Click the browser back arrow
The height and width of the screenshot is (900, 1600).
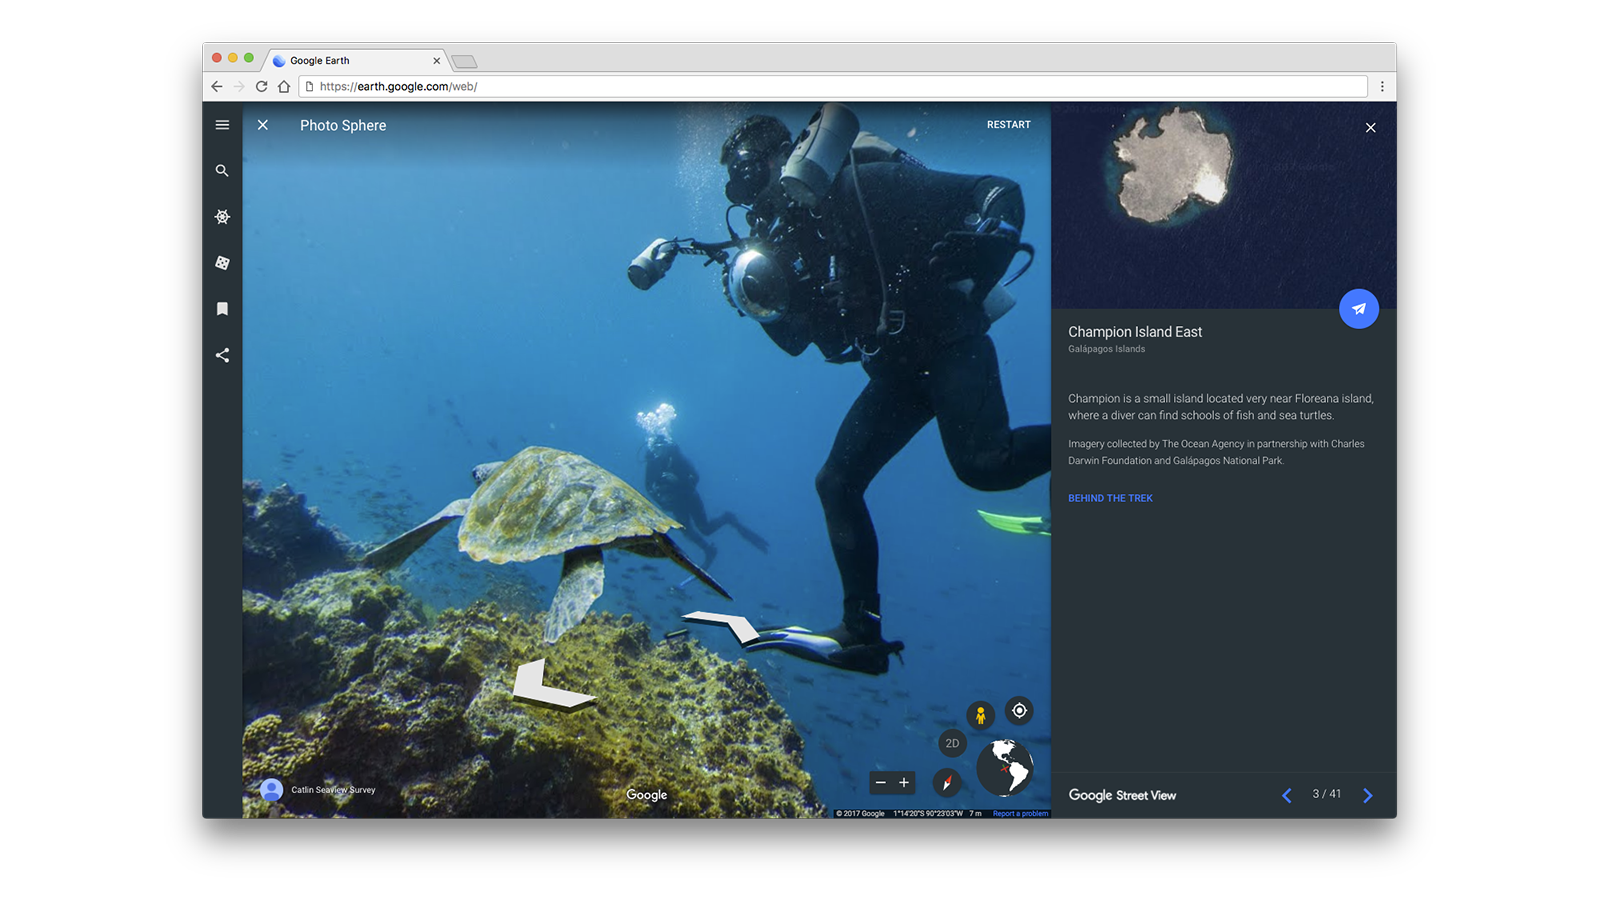[217, 87]
